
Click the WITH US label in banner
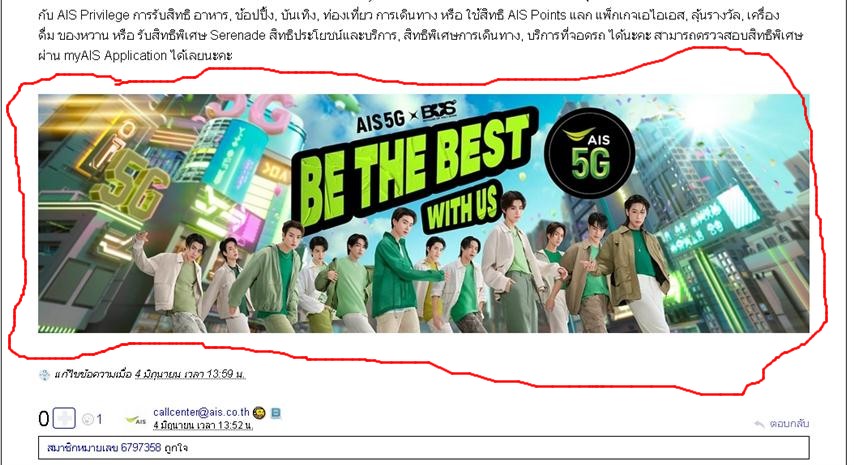[x=462, y=207]
